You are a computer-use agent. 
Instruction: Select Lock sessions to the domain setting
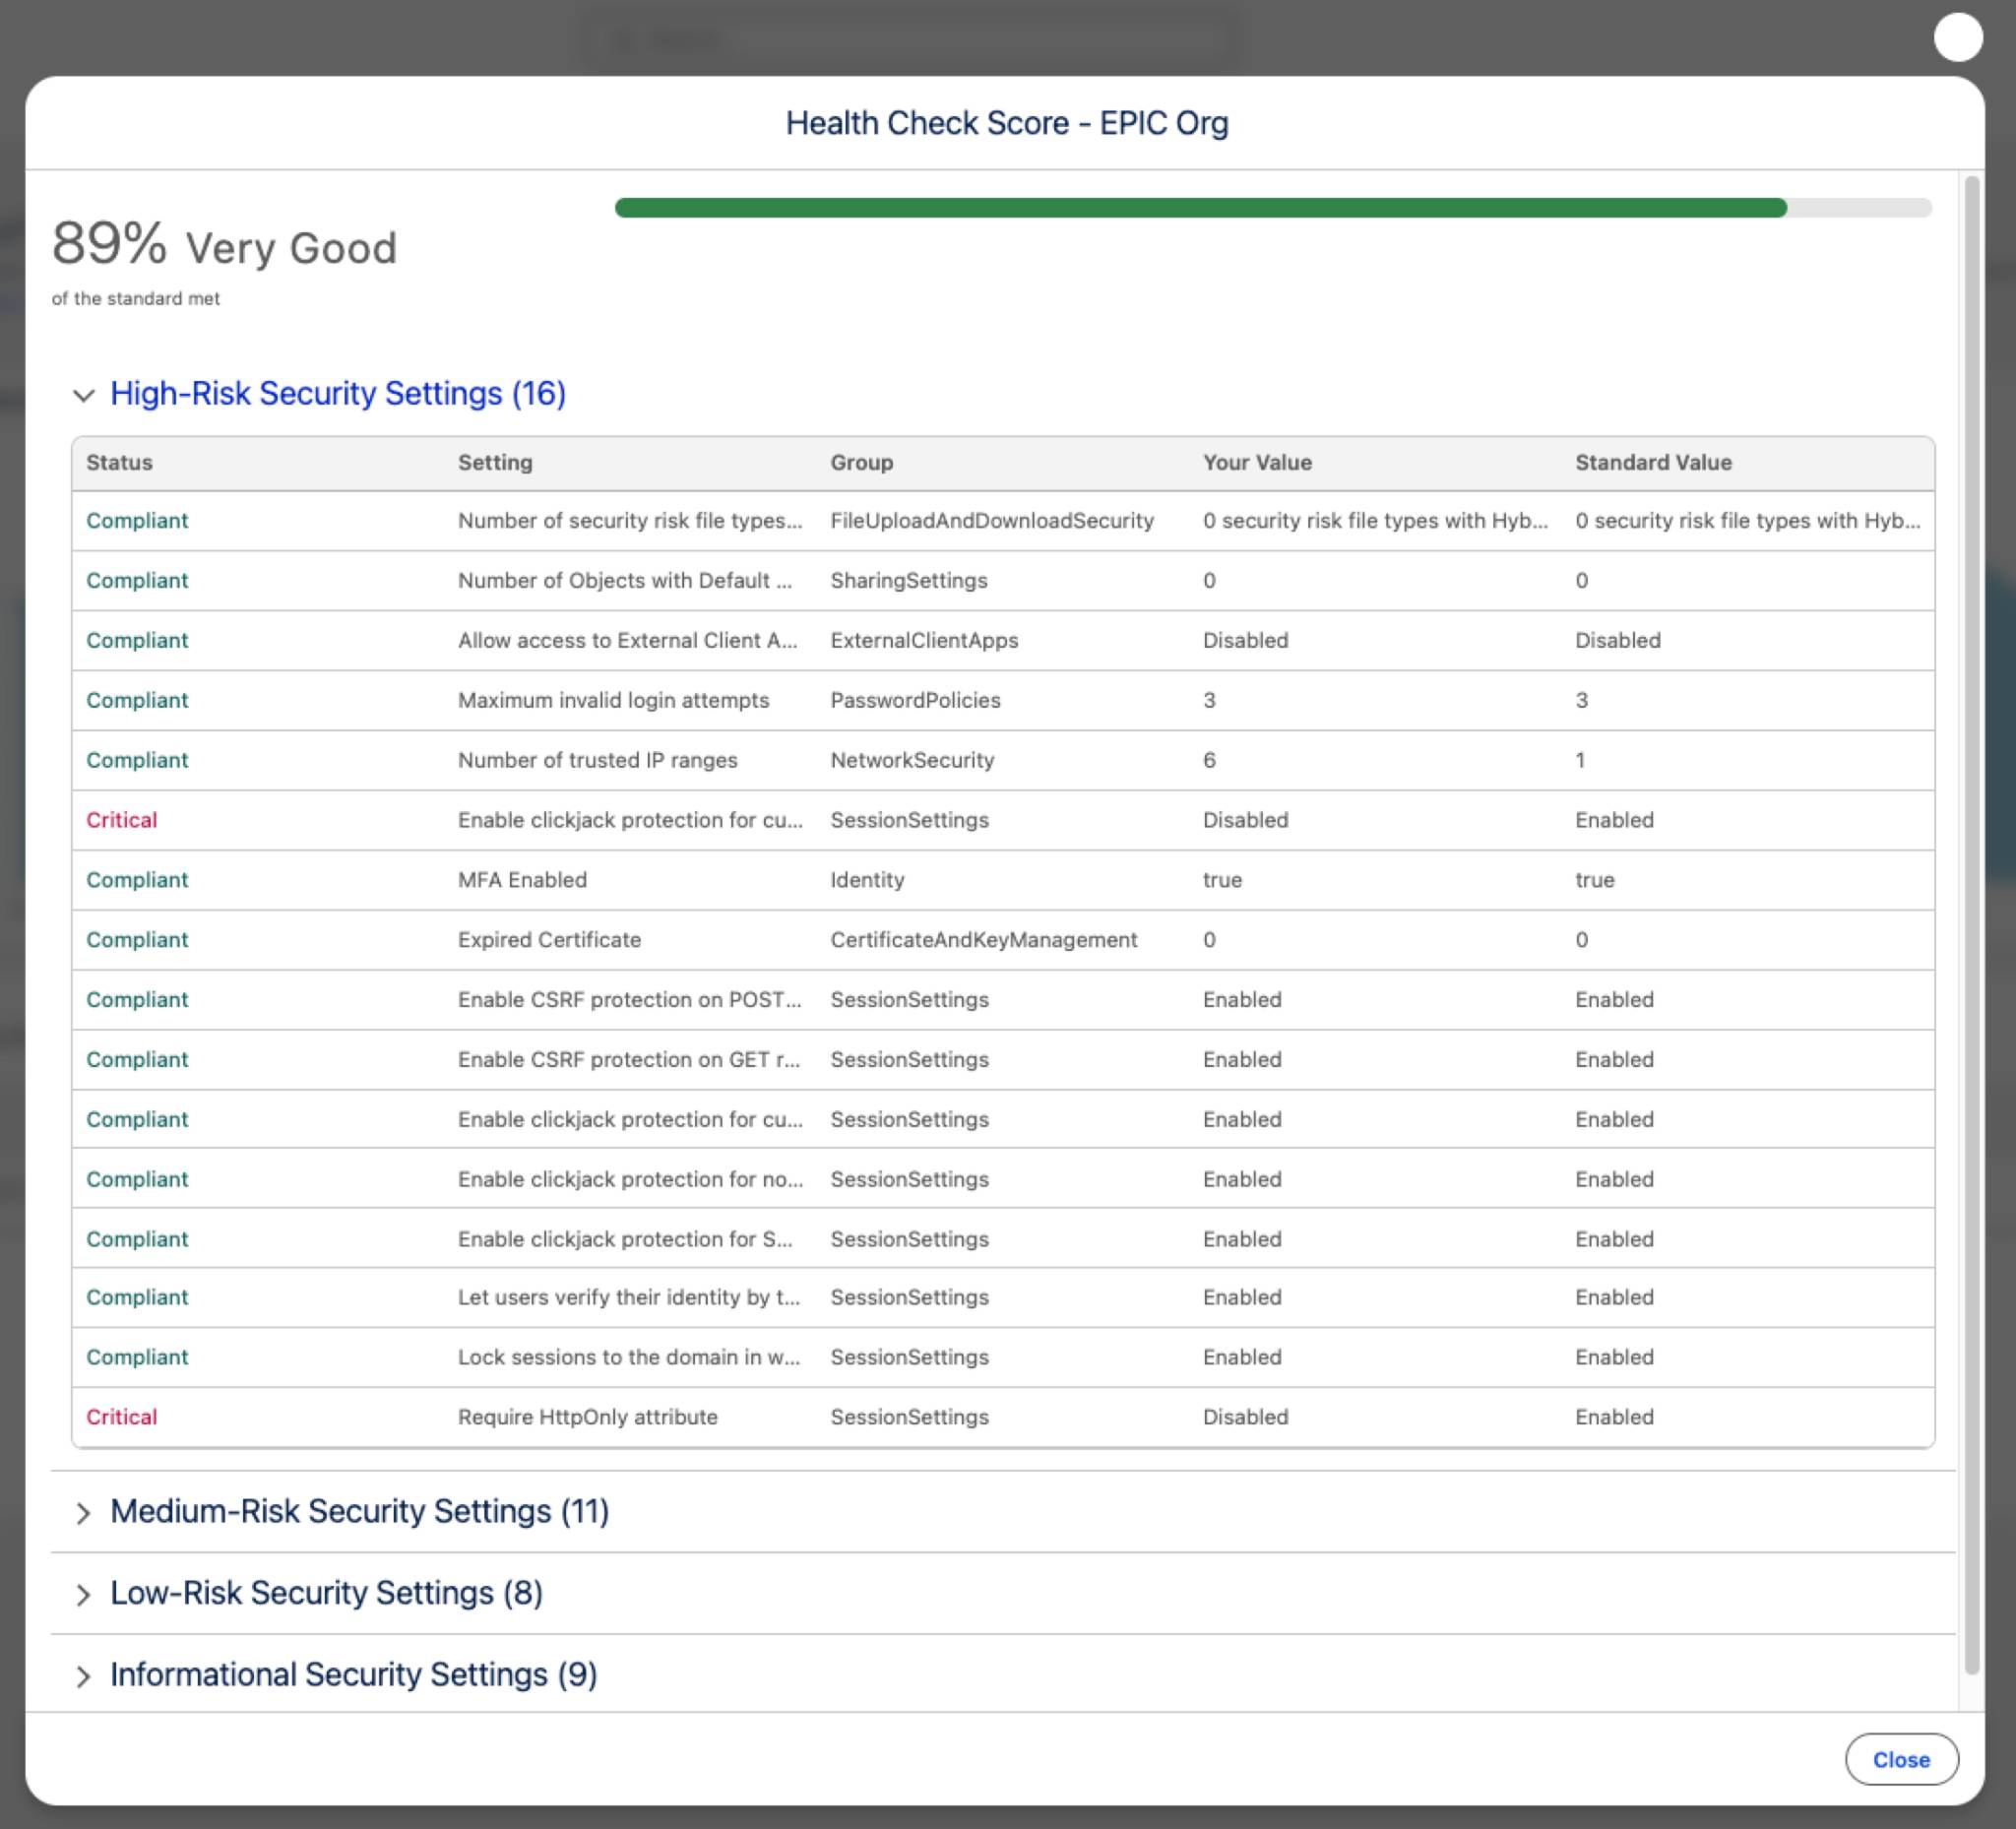pos(629,1357)
